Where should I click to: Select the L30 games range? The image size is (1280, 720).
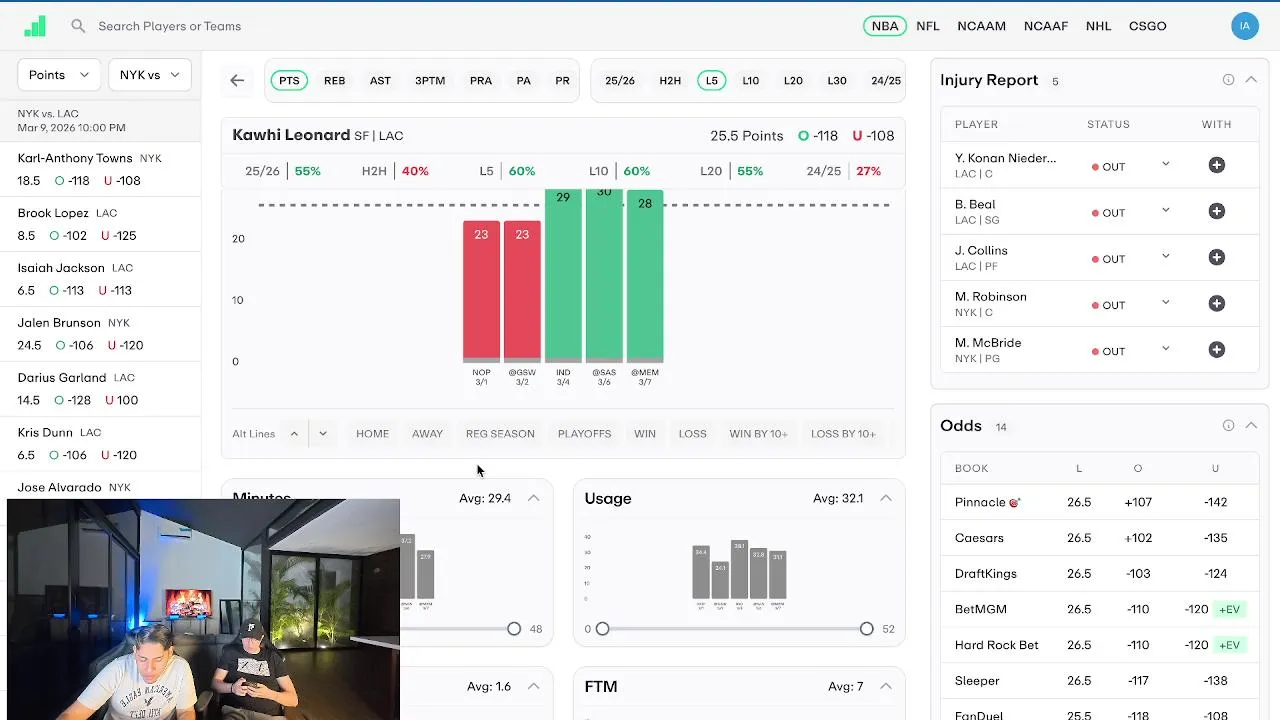(x=837, y=81)
